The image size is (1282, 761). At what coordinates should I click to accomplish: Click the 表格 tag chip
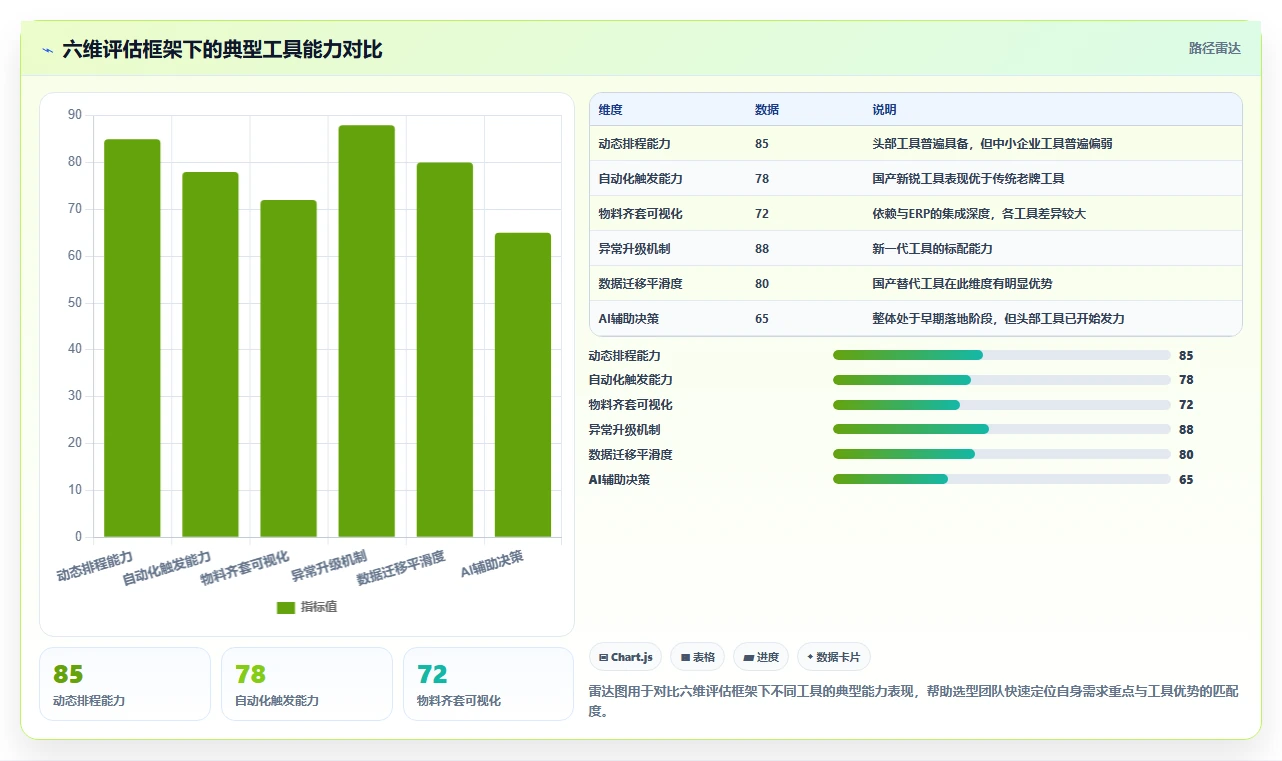click(697, 657)
